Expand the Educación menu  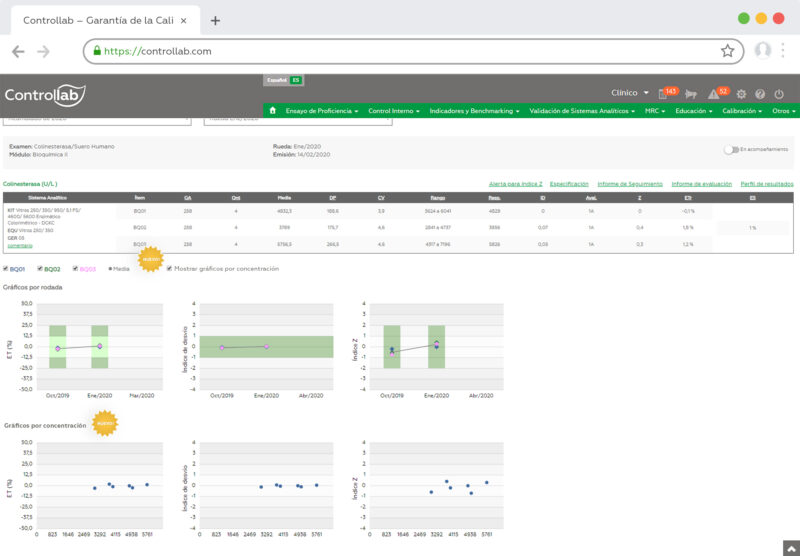click(693, 111)
